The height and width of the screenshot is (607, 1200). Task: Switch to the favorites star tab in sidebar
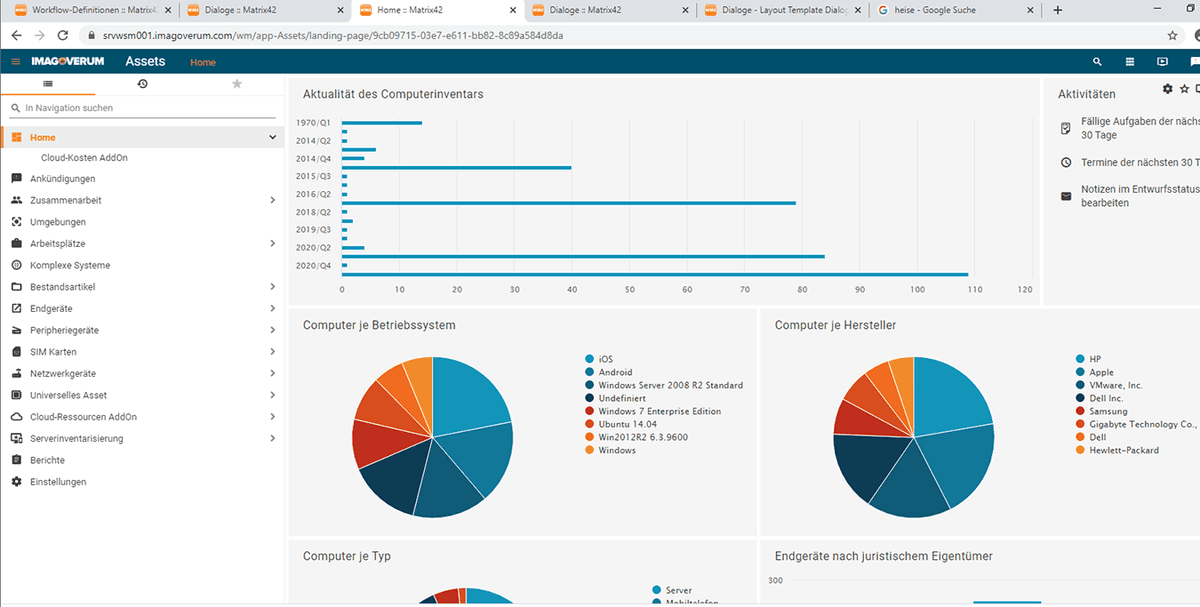pos(237,84)
